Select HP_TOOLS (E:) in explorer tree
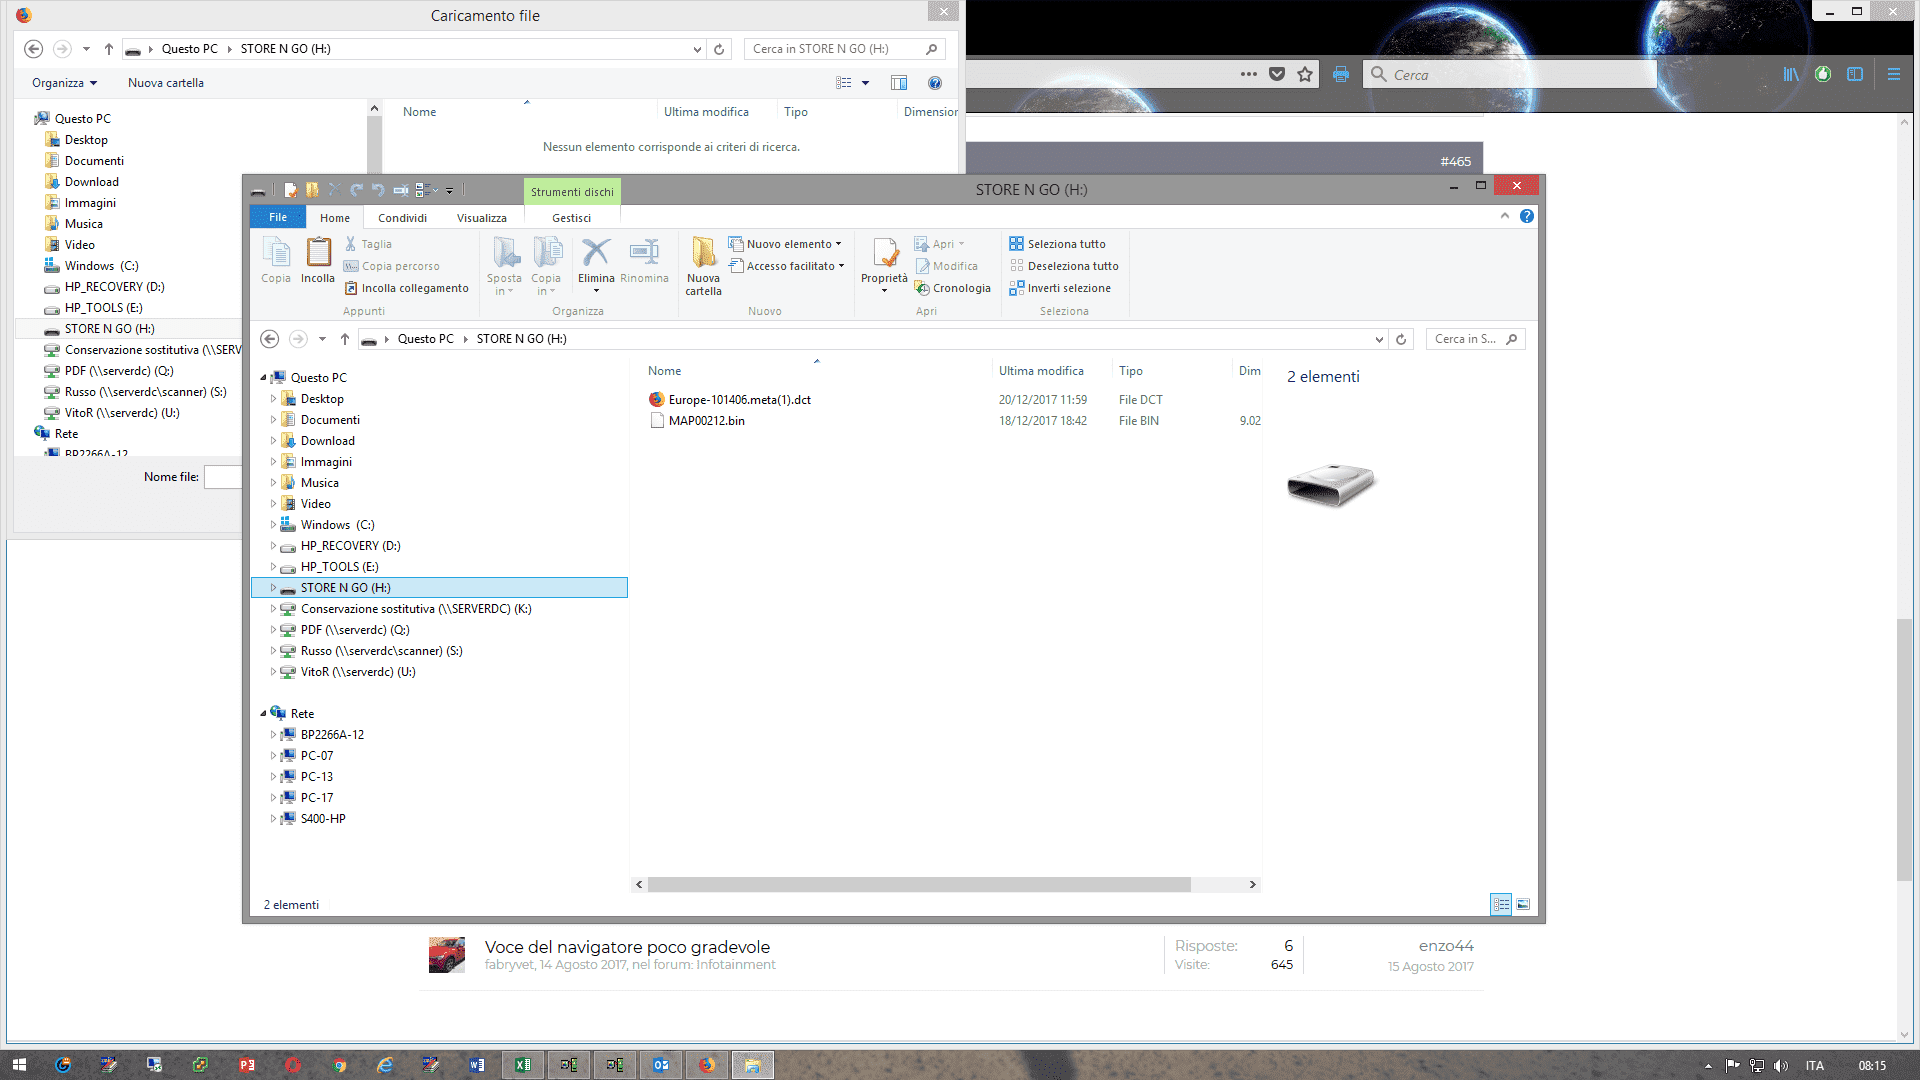Screen dimensions: 1920x1080 coord(340,567)
